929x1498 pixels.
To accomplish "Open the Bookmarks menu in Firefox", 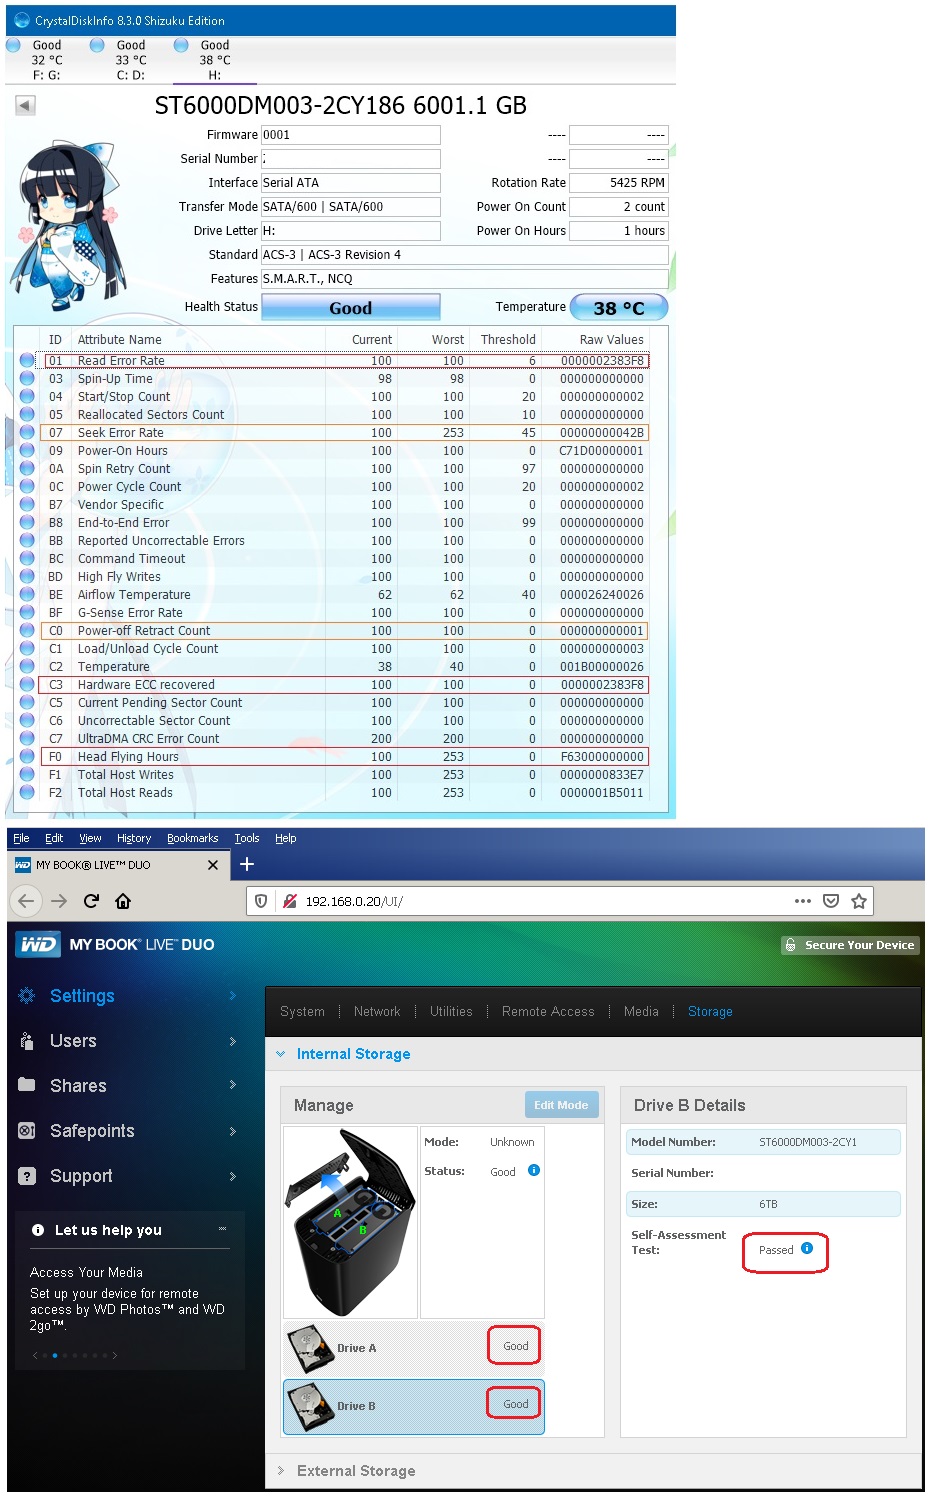I will click(x=192, y=838).
